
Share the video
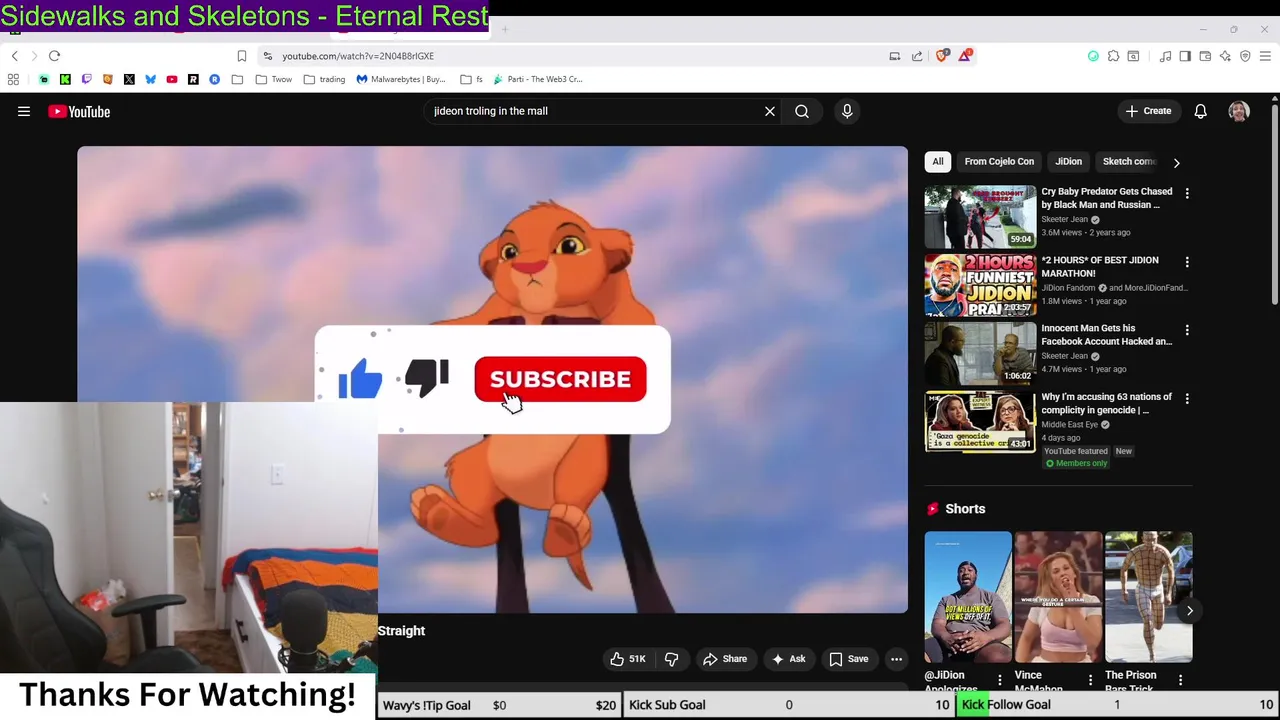[x=725, y=659]
